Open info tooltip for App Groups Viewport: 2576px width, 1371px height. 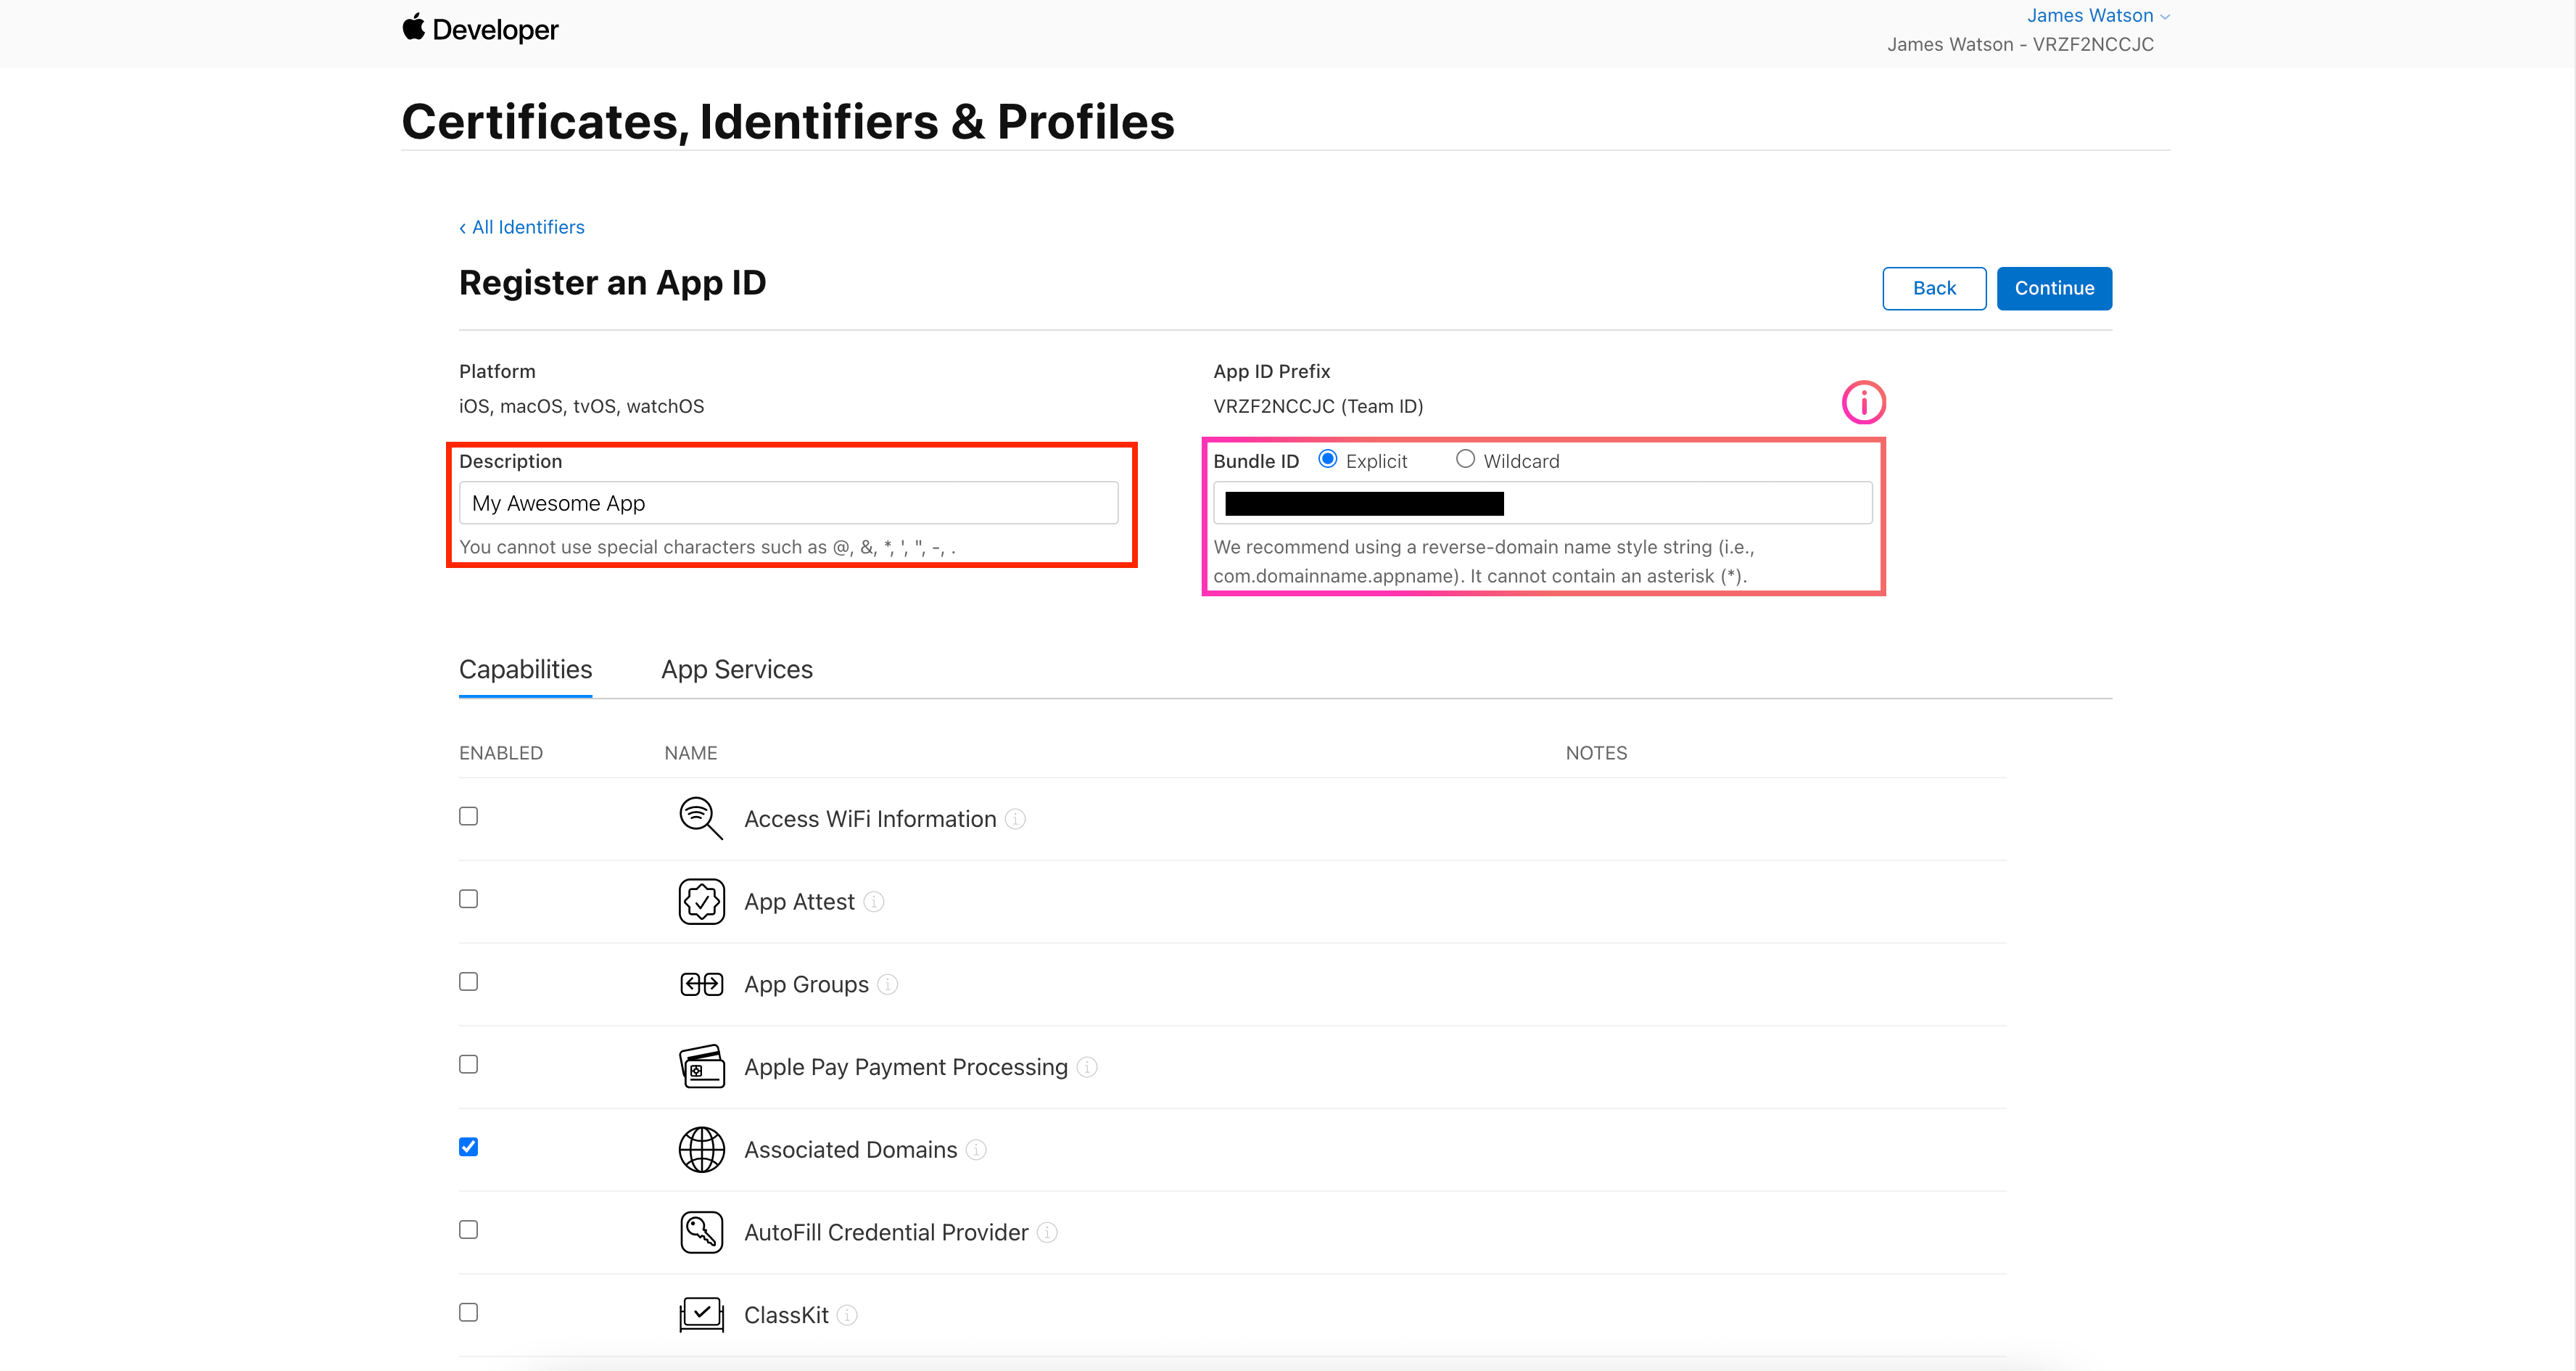[x=887, y=985]
